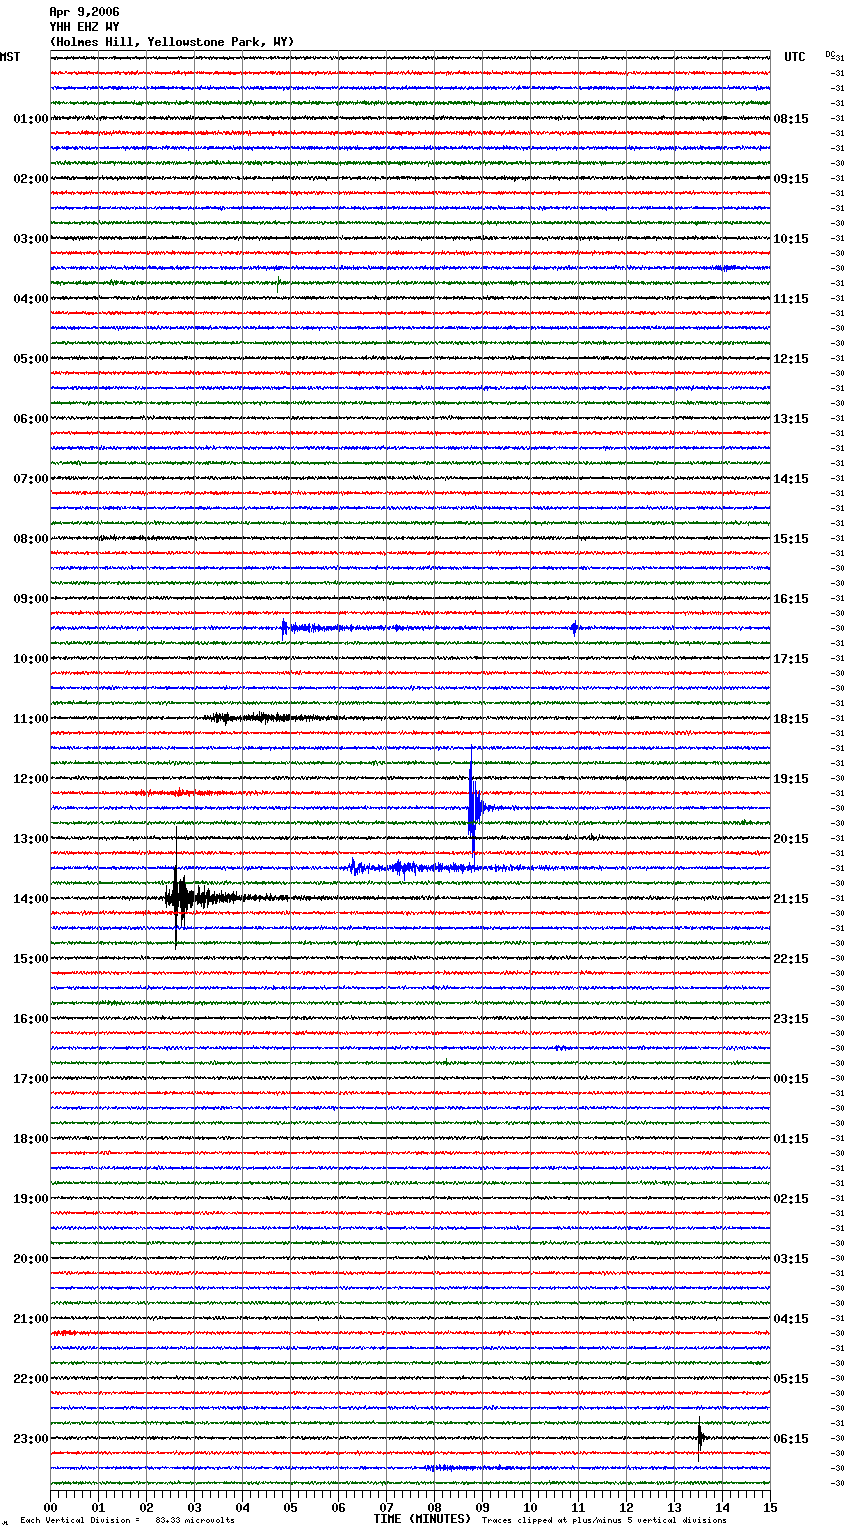The height and width of the screenshot is (1534, 850).
Task: Click the '15' minute tick label
Action: tap(770, 1508)
